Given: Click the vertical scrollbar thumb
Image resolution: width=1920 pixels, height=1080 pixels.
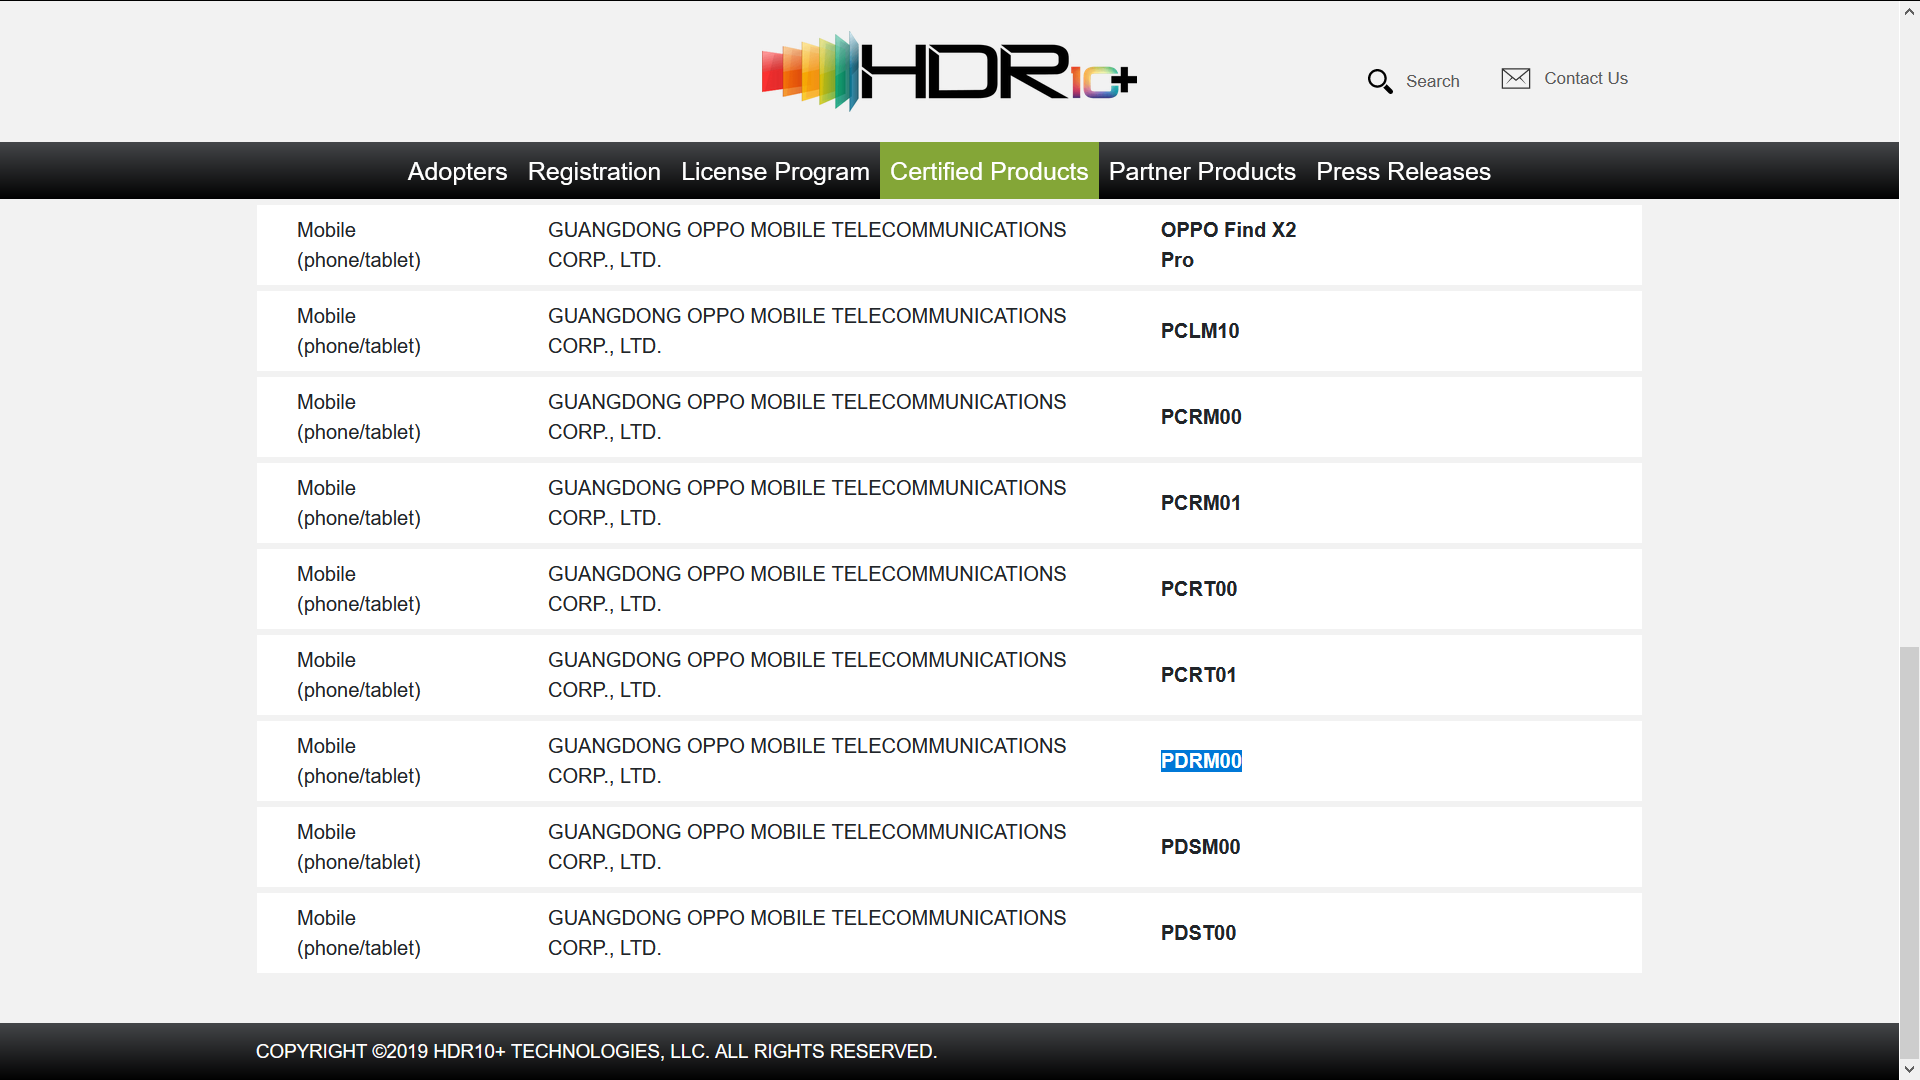Looking at the screenshot, I should click(x=1909, y=852).
